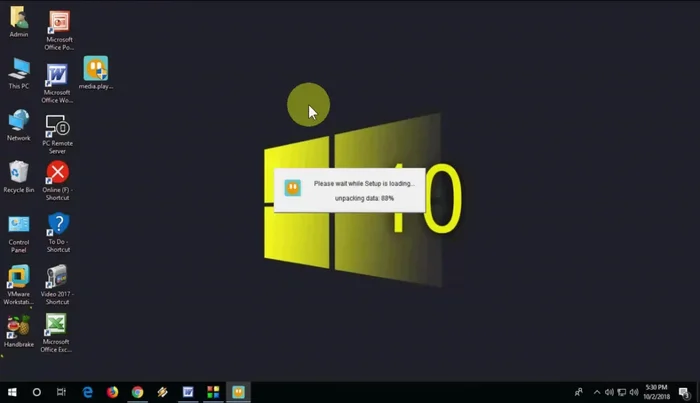This screenshot has width=700, height=403.
Task: Open the rightmost speaker icon in the tray
Action: [634, 392]
